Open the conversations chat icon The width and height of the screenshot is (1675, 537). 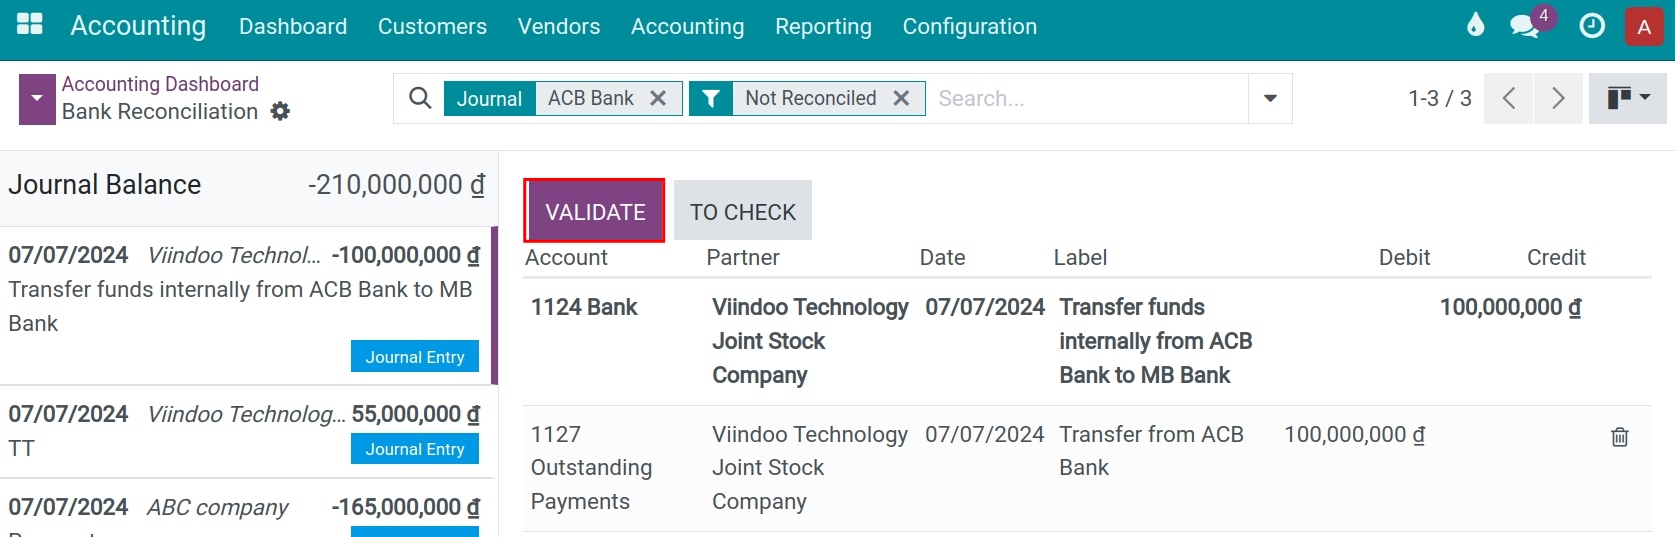click(x=1525, y=26)
